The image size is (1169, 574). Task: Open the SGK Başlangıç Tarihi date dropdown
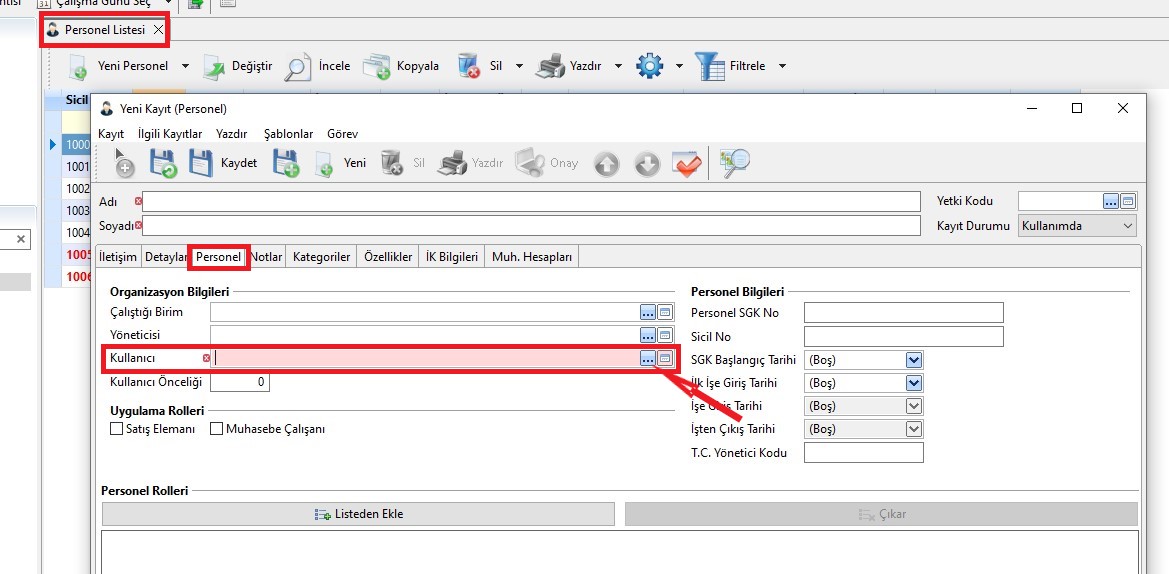(913, 359)
